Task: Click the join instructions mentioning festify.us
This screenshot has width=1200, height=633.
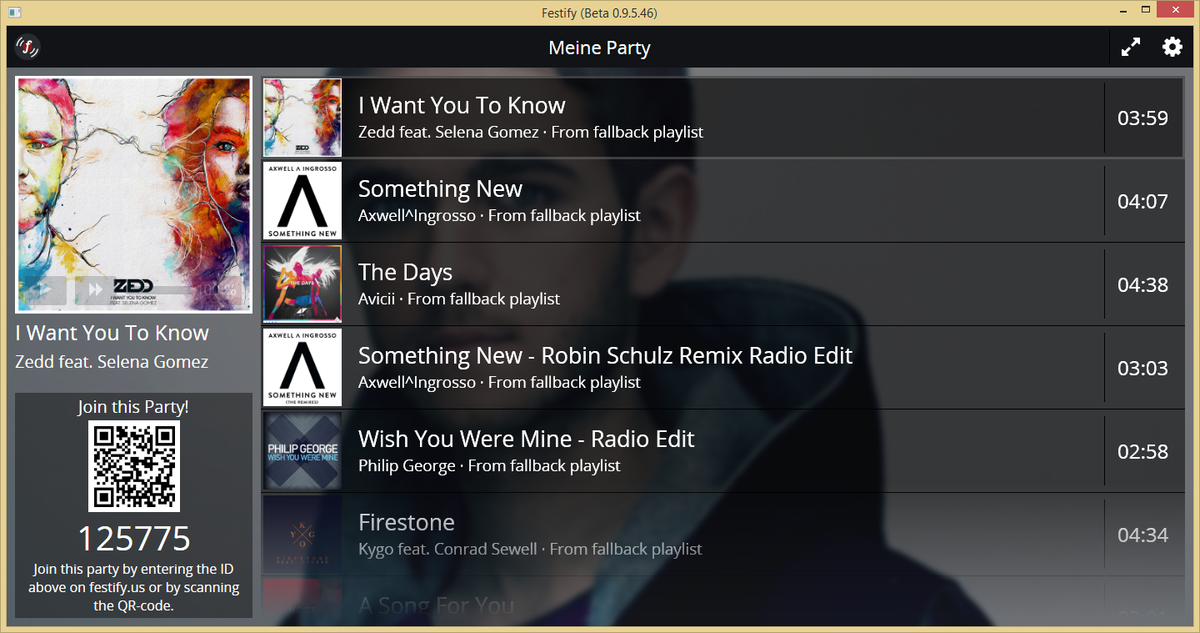Action: pyautogui.click(x=134, y=587)
